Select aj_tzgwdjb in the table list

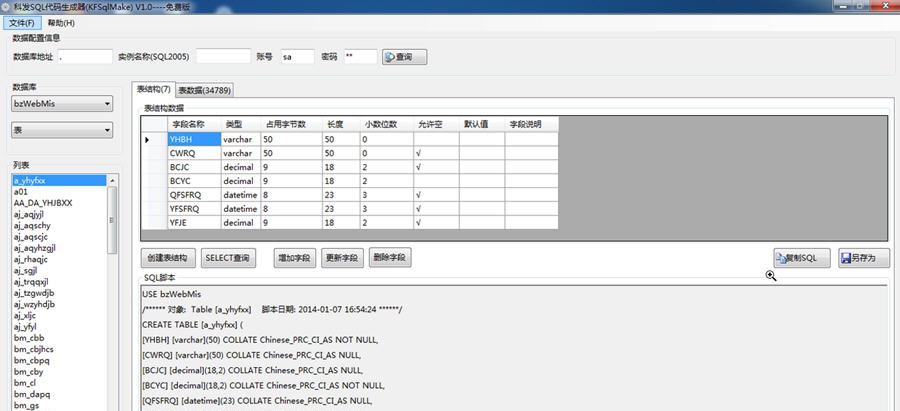(59, 293)
